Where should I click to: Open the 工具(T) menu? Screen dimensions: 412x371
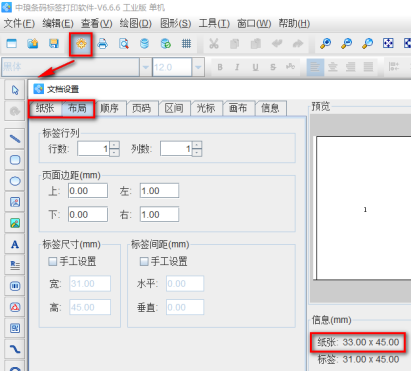pyautogui.click(x=214, y=23)
